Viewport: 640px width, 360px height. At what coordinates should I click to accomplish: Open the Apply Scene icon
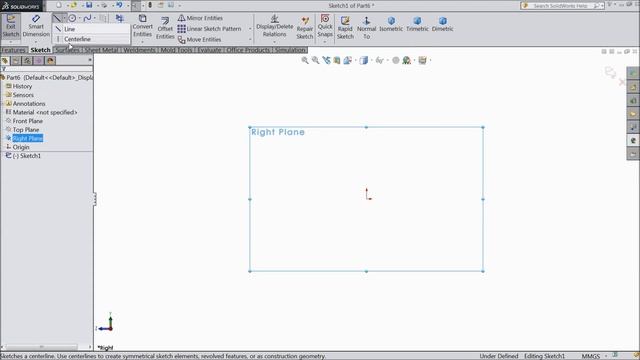click(x=407, y=60)
